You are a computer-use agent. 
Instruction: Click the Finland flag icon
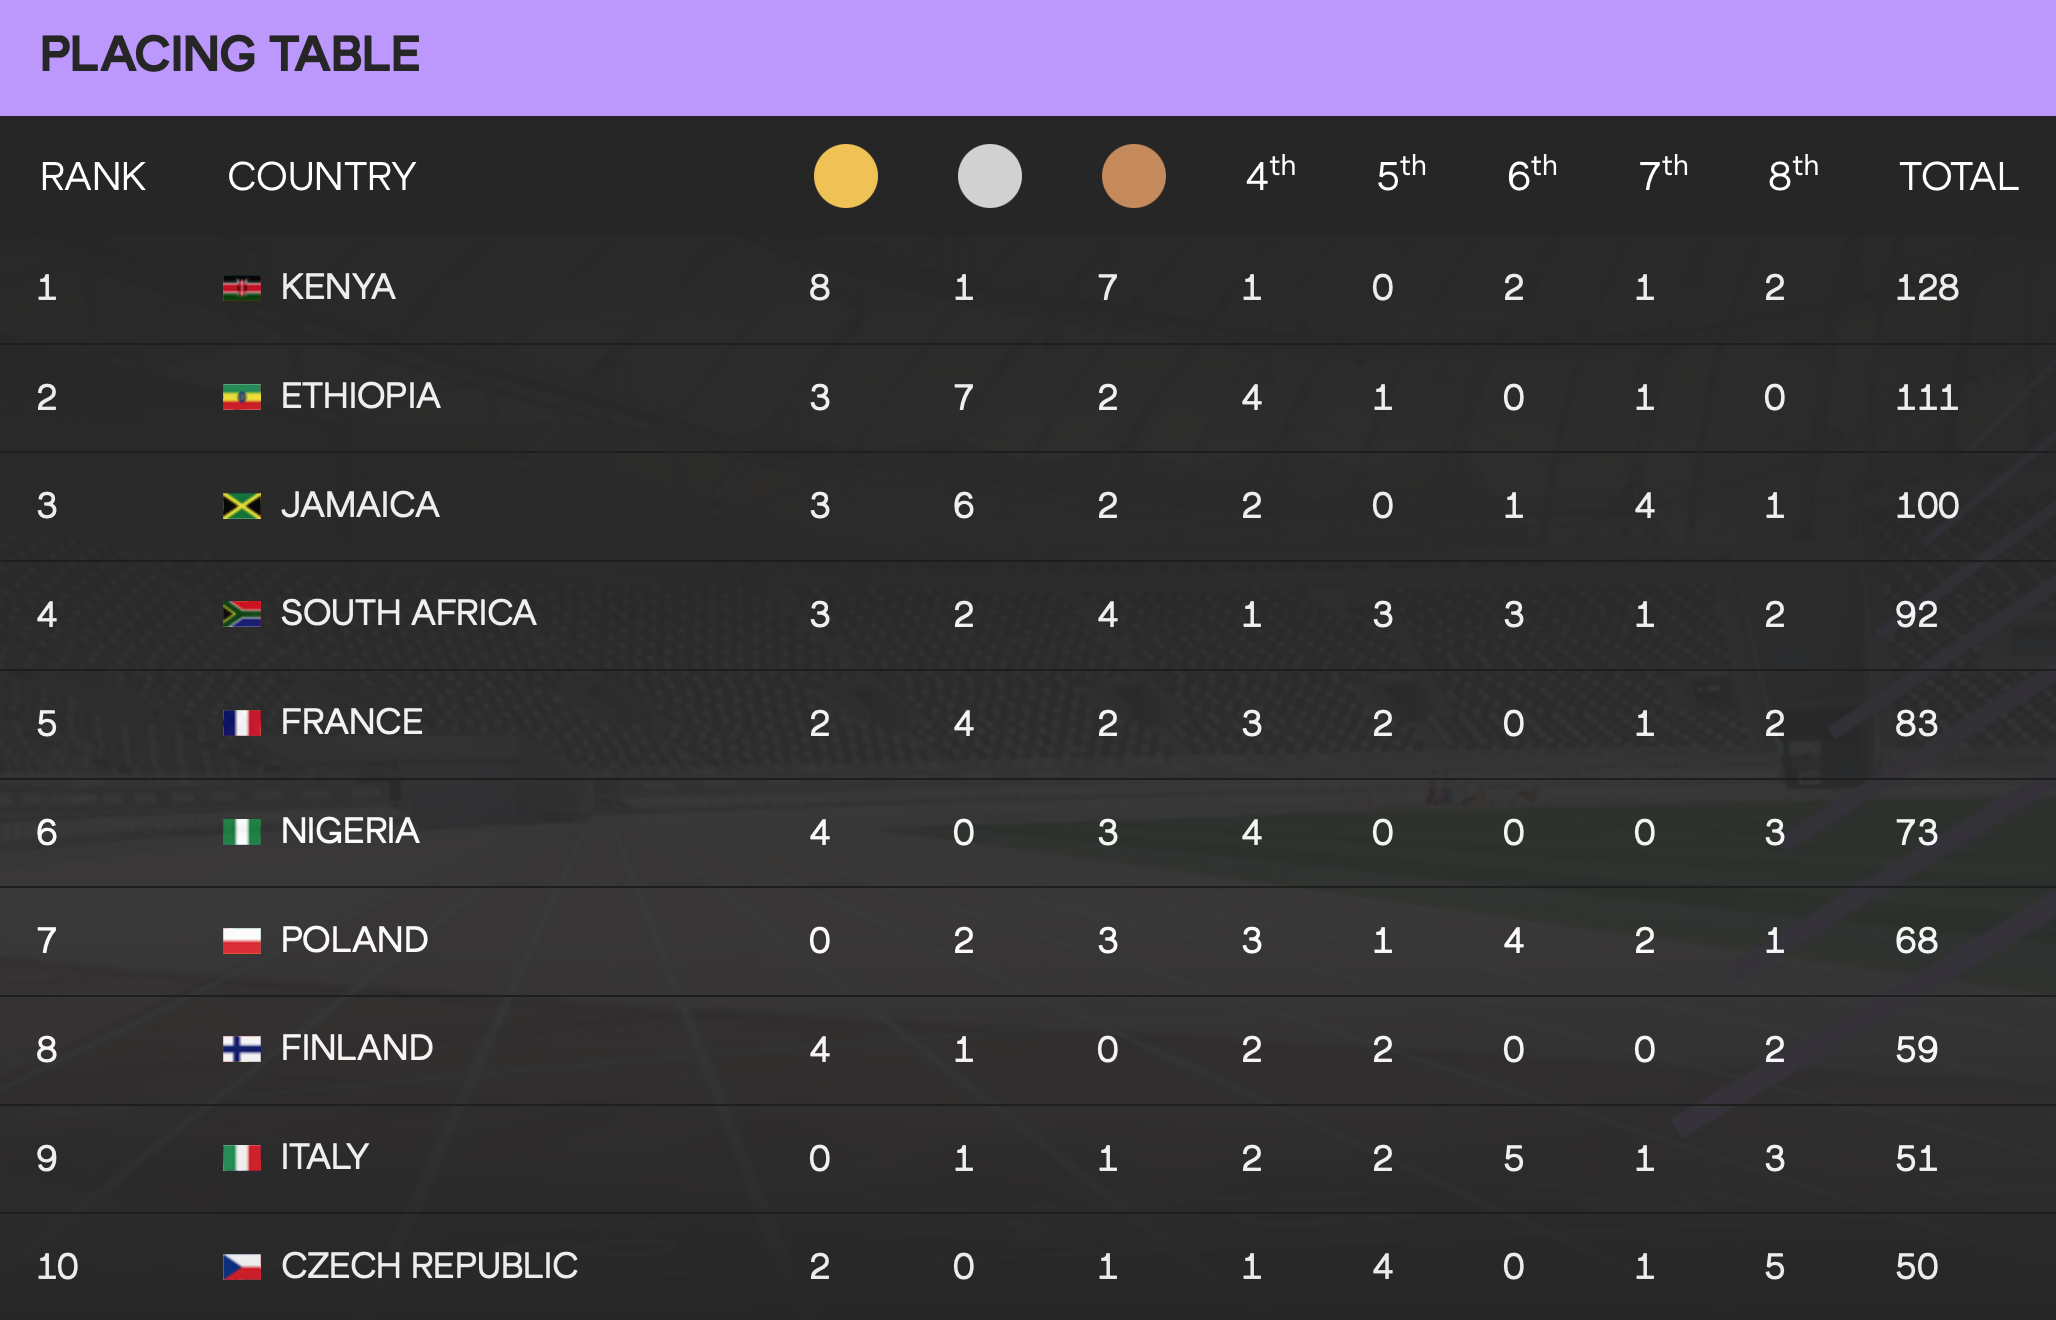241,1049
